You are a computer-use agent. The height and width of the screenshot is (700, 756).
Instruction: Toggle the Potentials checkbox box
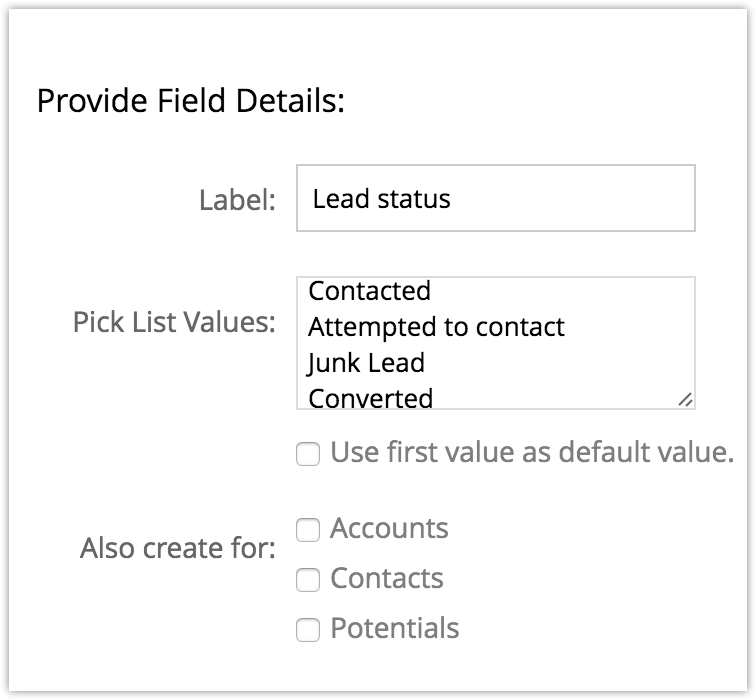click(x=309, y=630)
